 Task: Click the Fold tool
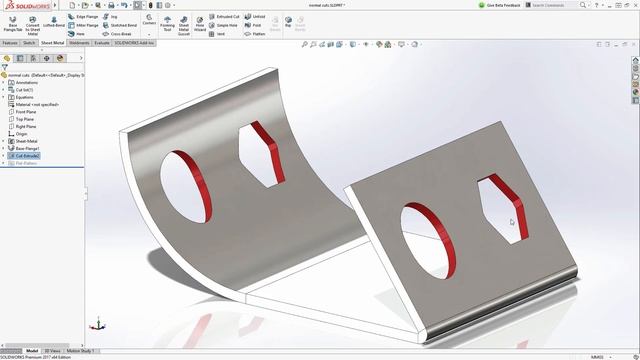[253, 25]
